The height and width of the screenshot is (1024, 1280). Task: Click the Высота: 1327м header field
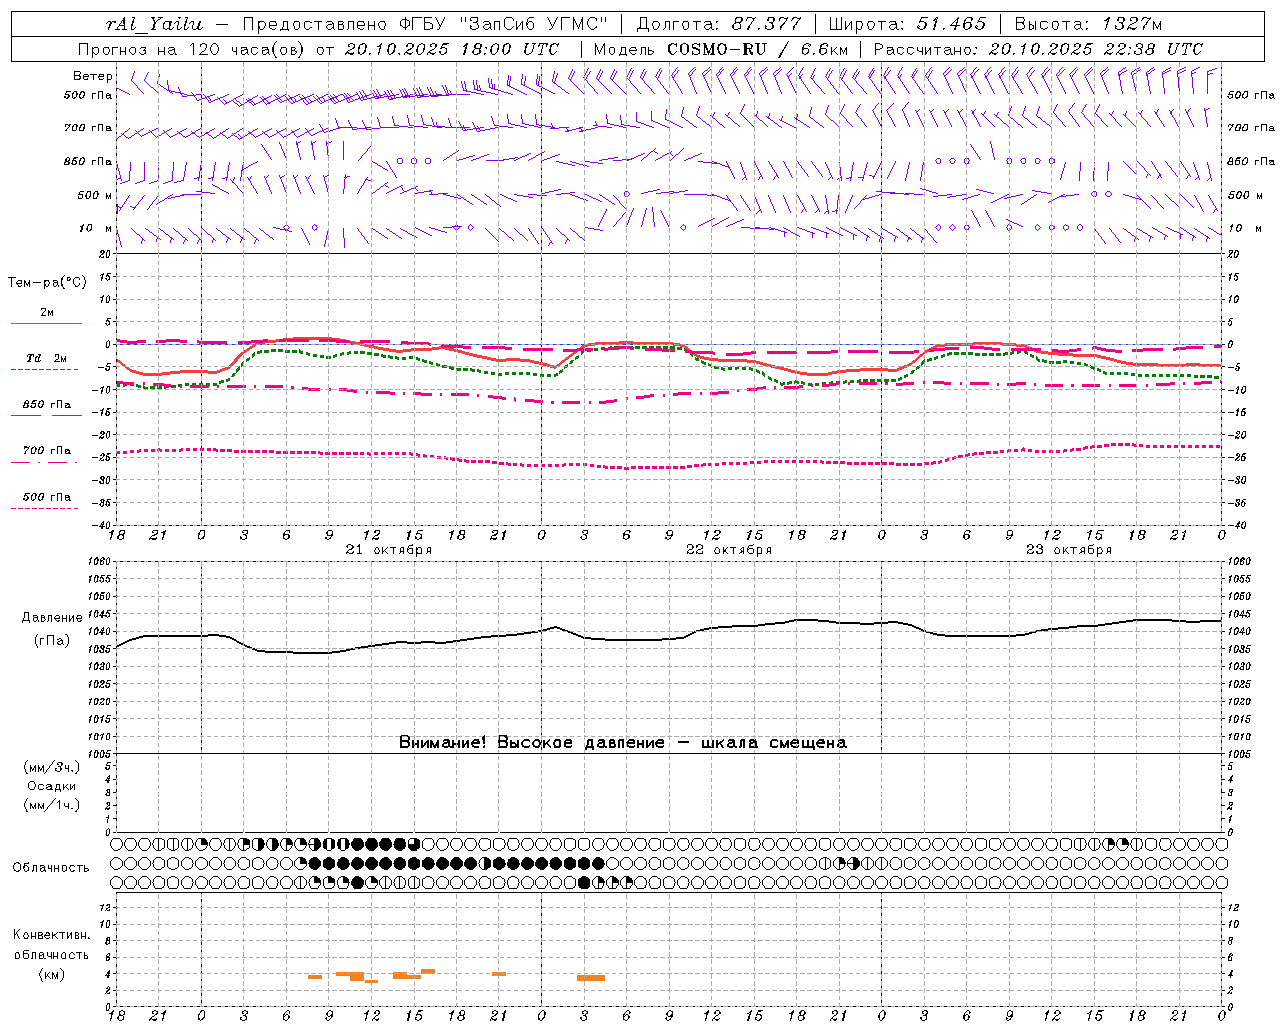[1088, 24]
